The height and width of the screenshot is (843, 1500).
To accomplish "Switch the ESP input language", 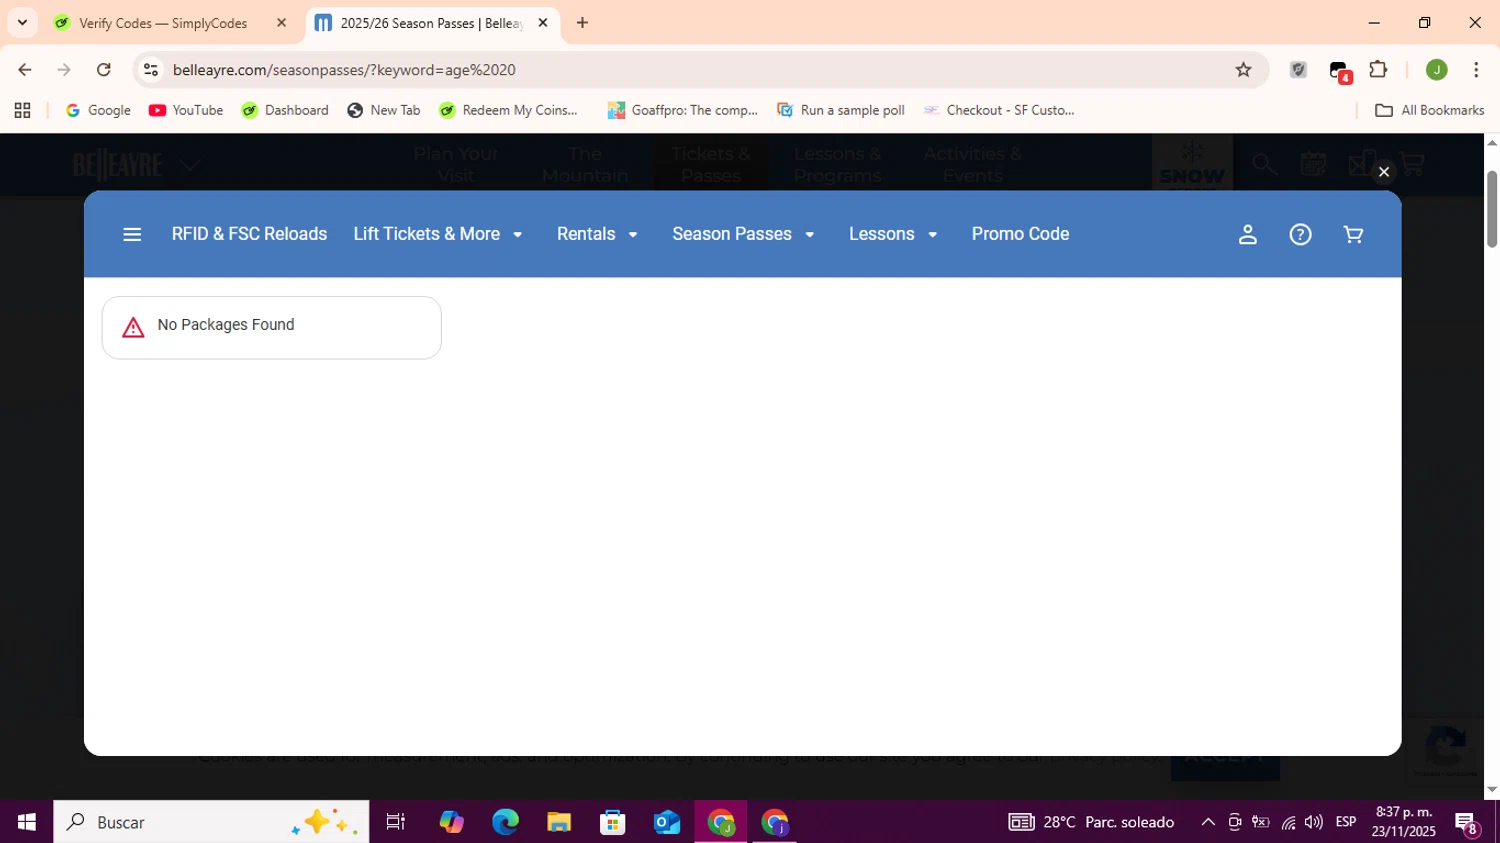I will pyautogui.click(x=1346, y=822).
